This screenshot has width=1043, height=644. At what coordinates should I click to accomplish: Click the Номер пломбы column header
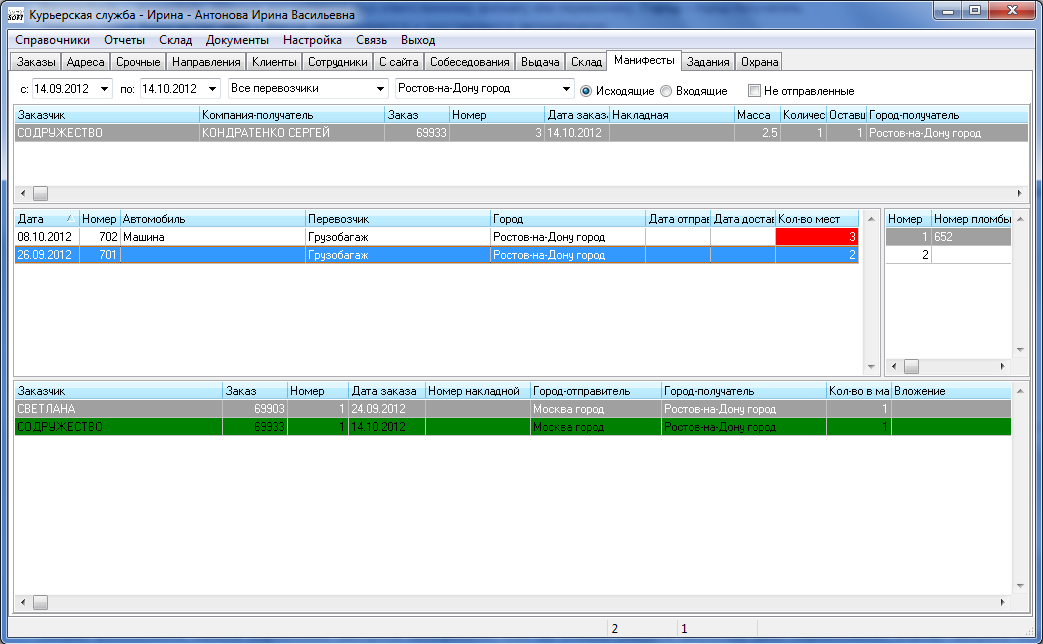972,219
